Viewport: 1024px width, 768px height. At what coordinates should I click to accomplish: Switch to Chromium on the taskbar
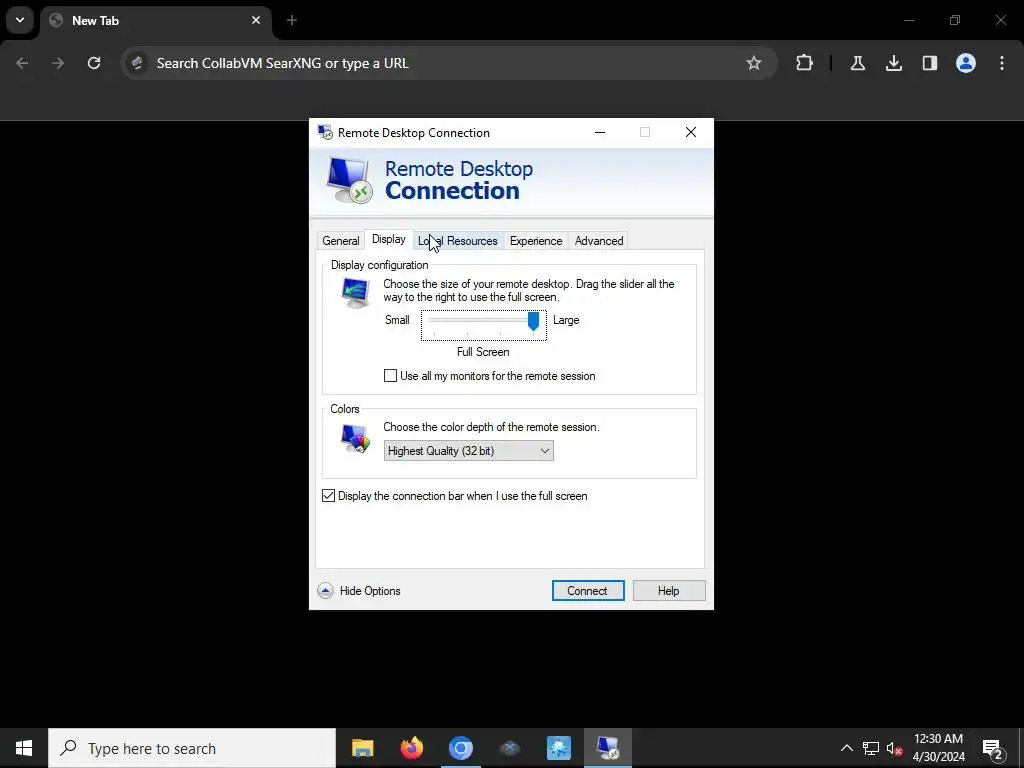460,748
